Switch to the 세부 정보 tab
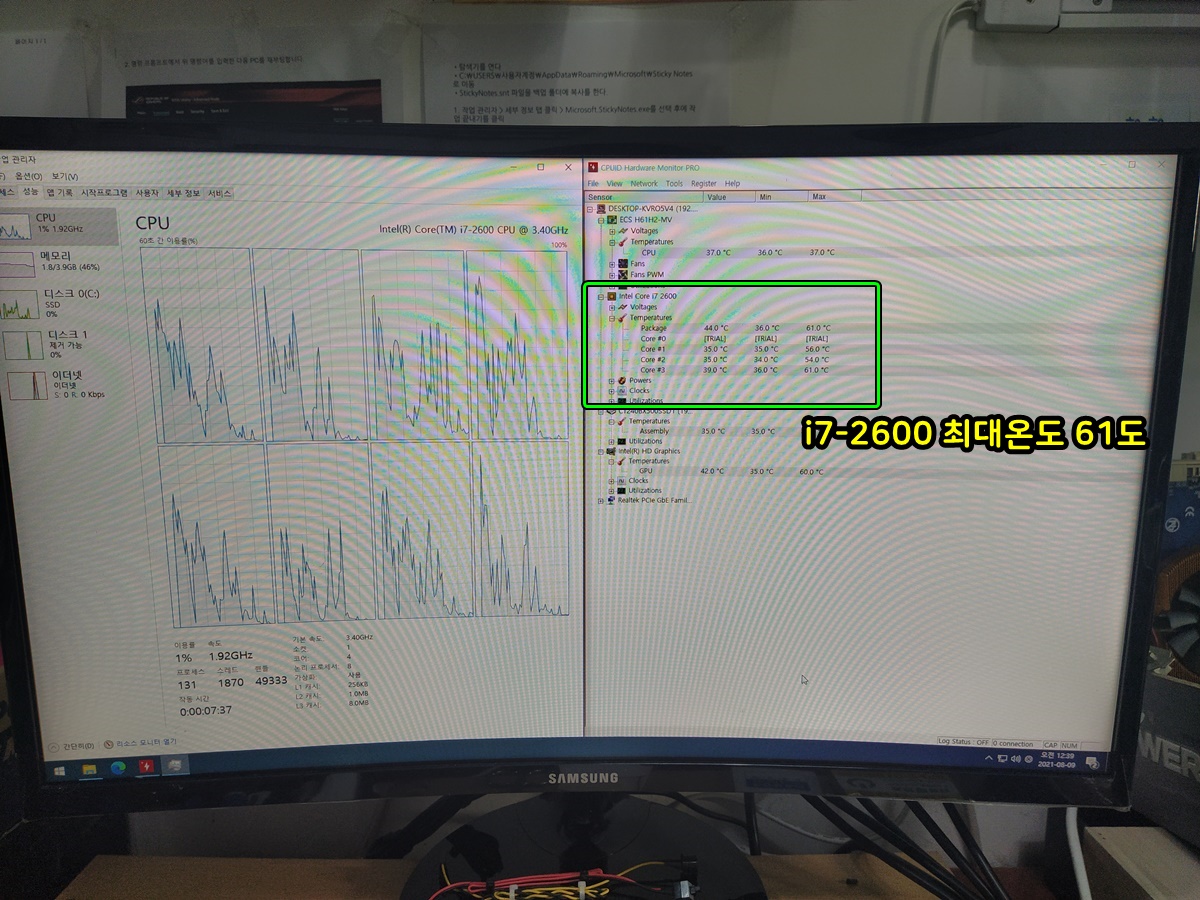The height and width of the screenshot is (900, 1200). (x=183, y=193)
